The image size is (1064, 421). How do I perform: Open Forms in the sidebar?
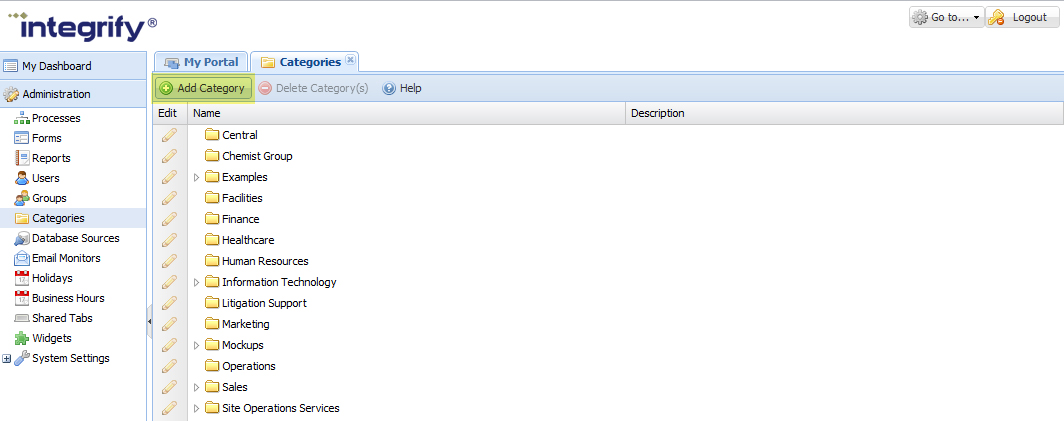pyautogui.click(x=37, y=138)
